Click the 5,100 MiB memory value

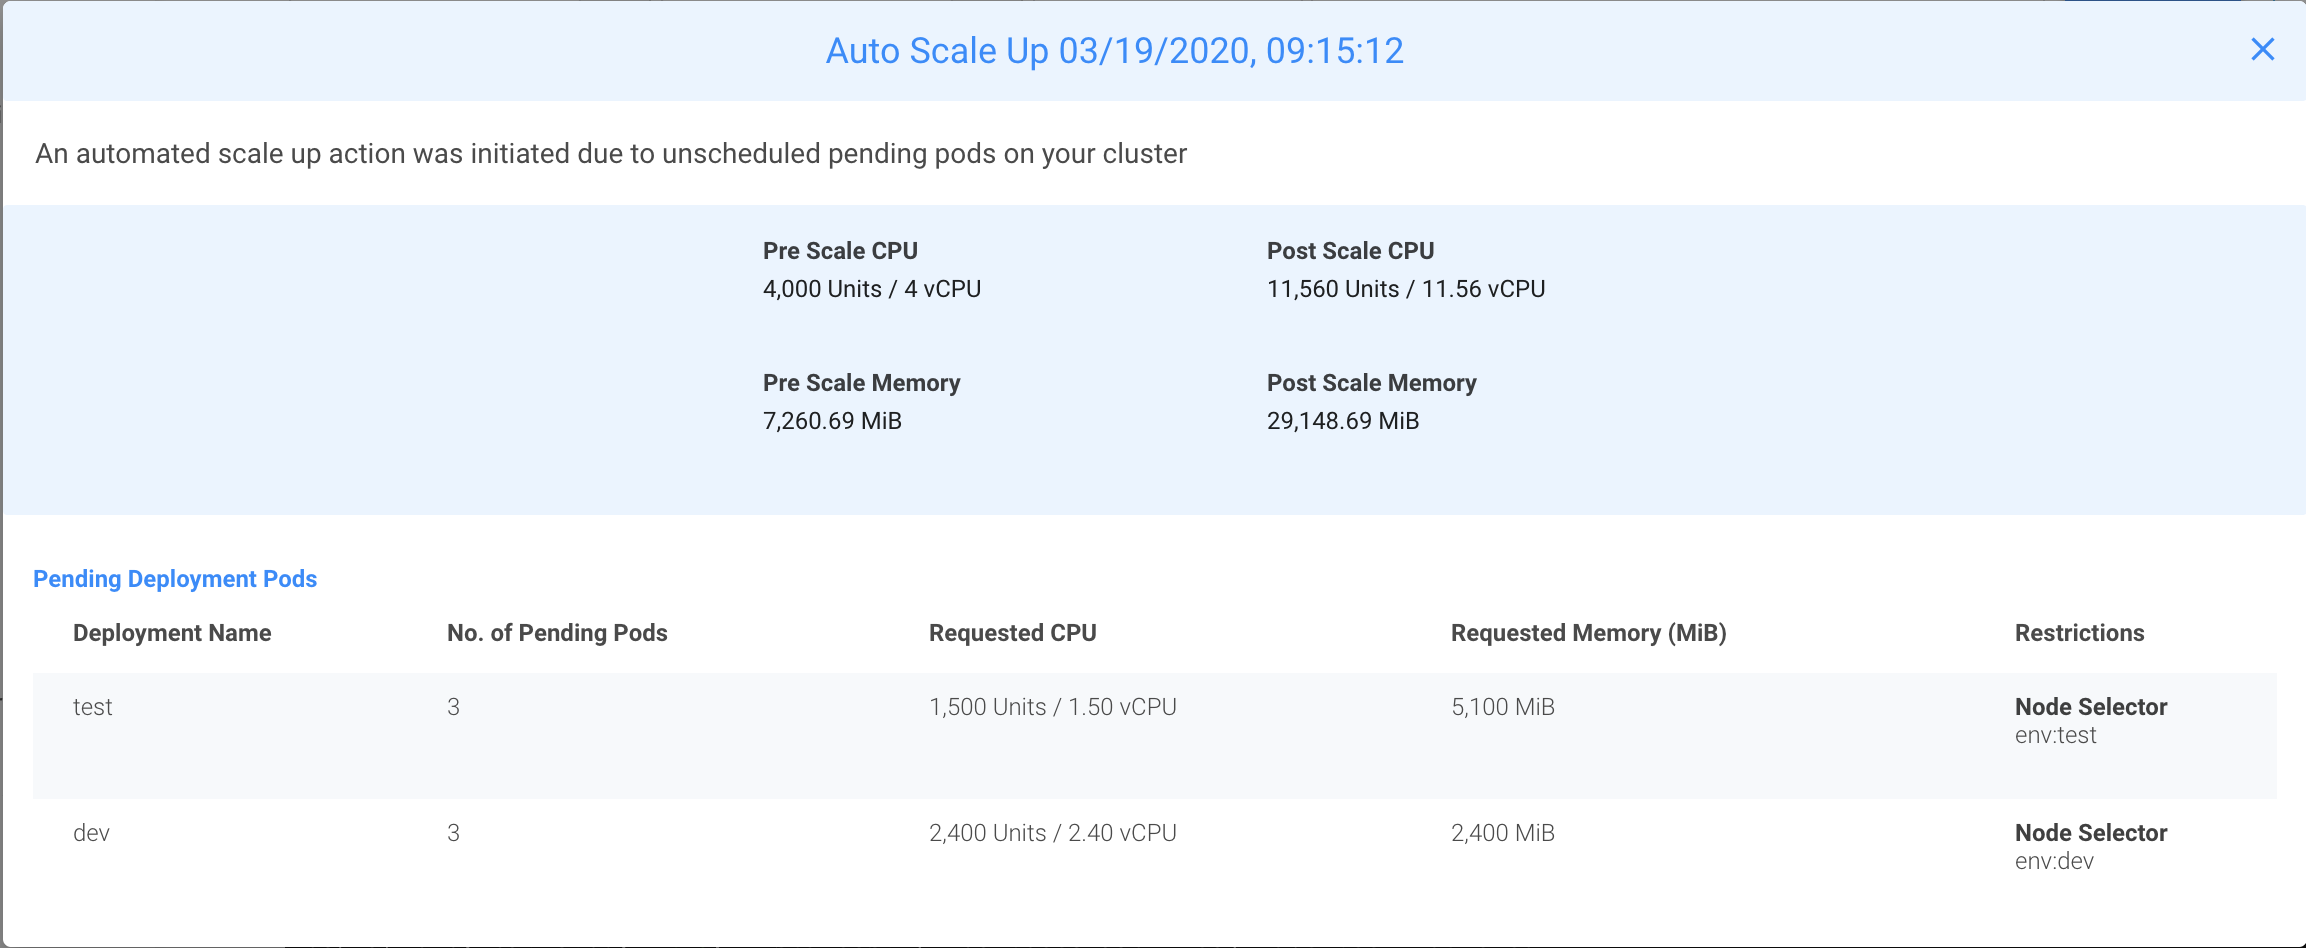click(1502, 707)
